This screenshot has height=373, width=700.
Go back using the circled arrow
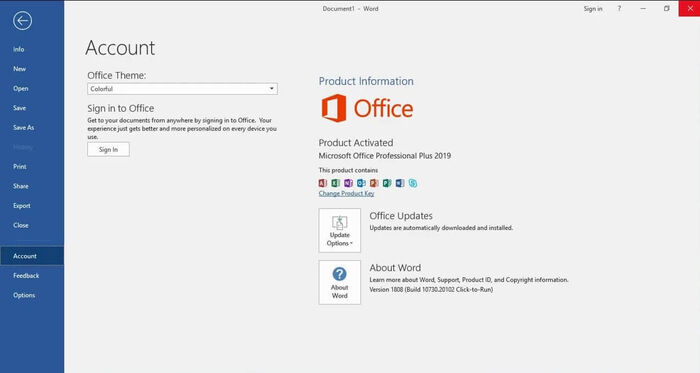22,21
